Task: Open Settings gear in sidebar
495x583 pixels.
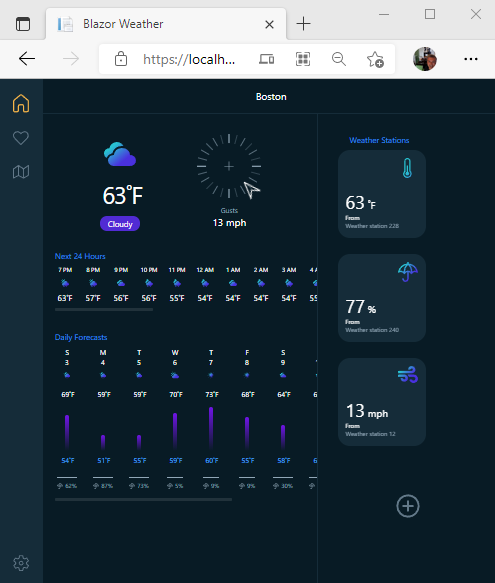Action: click(21, 563)
